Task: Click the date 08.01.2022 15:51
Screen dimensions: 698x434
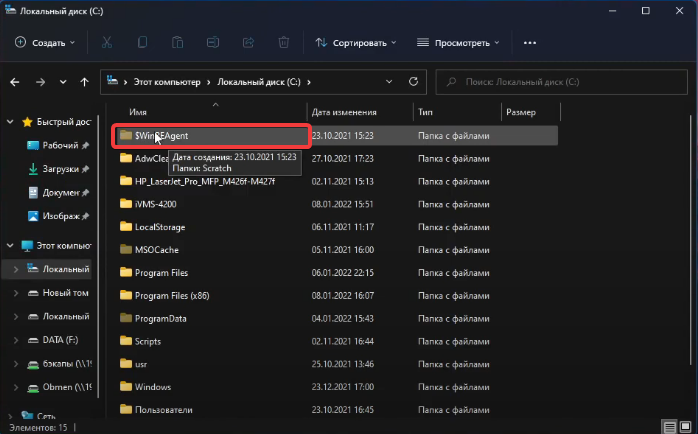Action: click(x=342, y=204)
